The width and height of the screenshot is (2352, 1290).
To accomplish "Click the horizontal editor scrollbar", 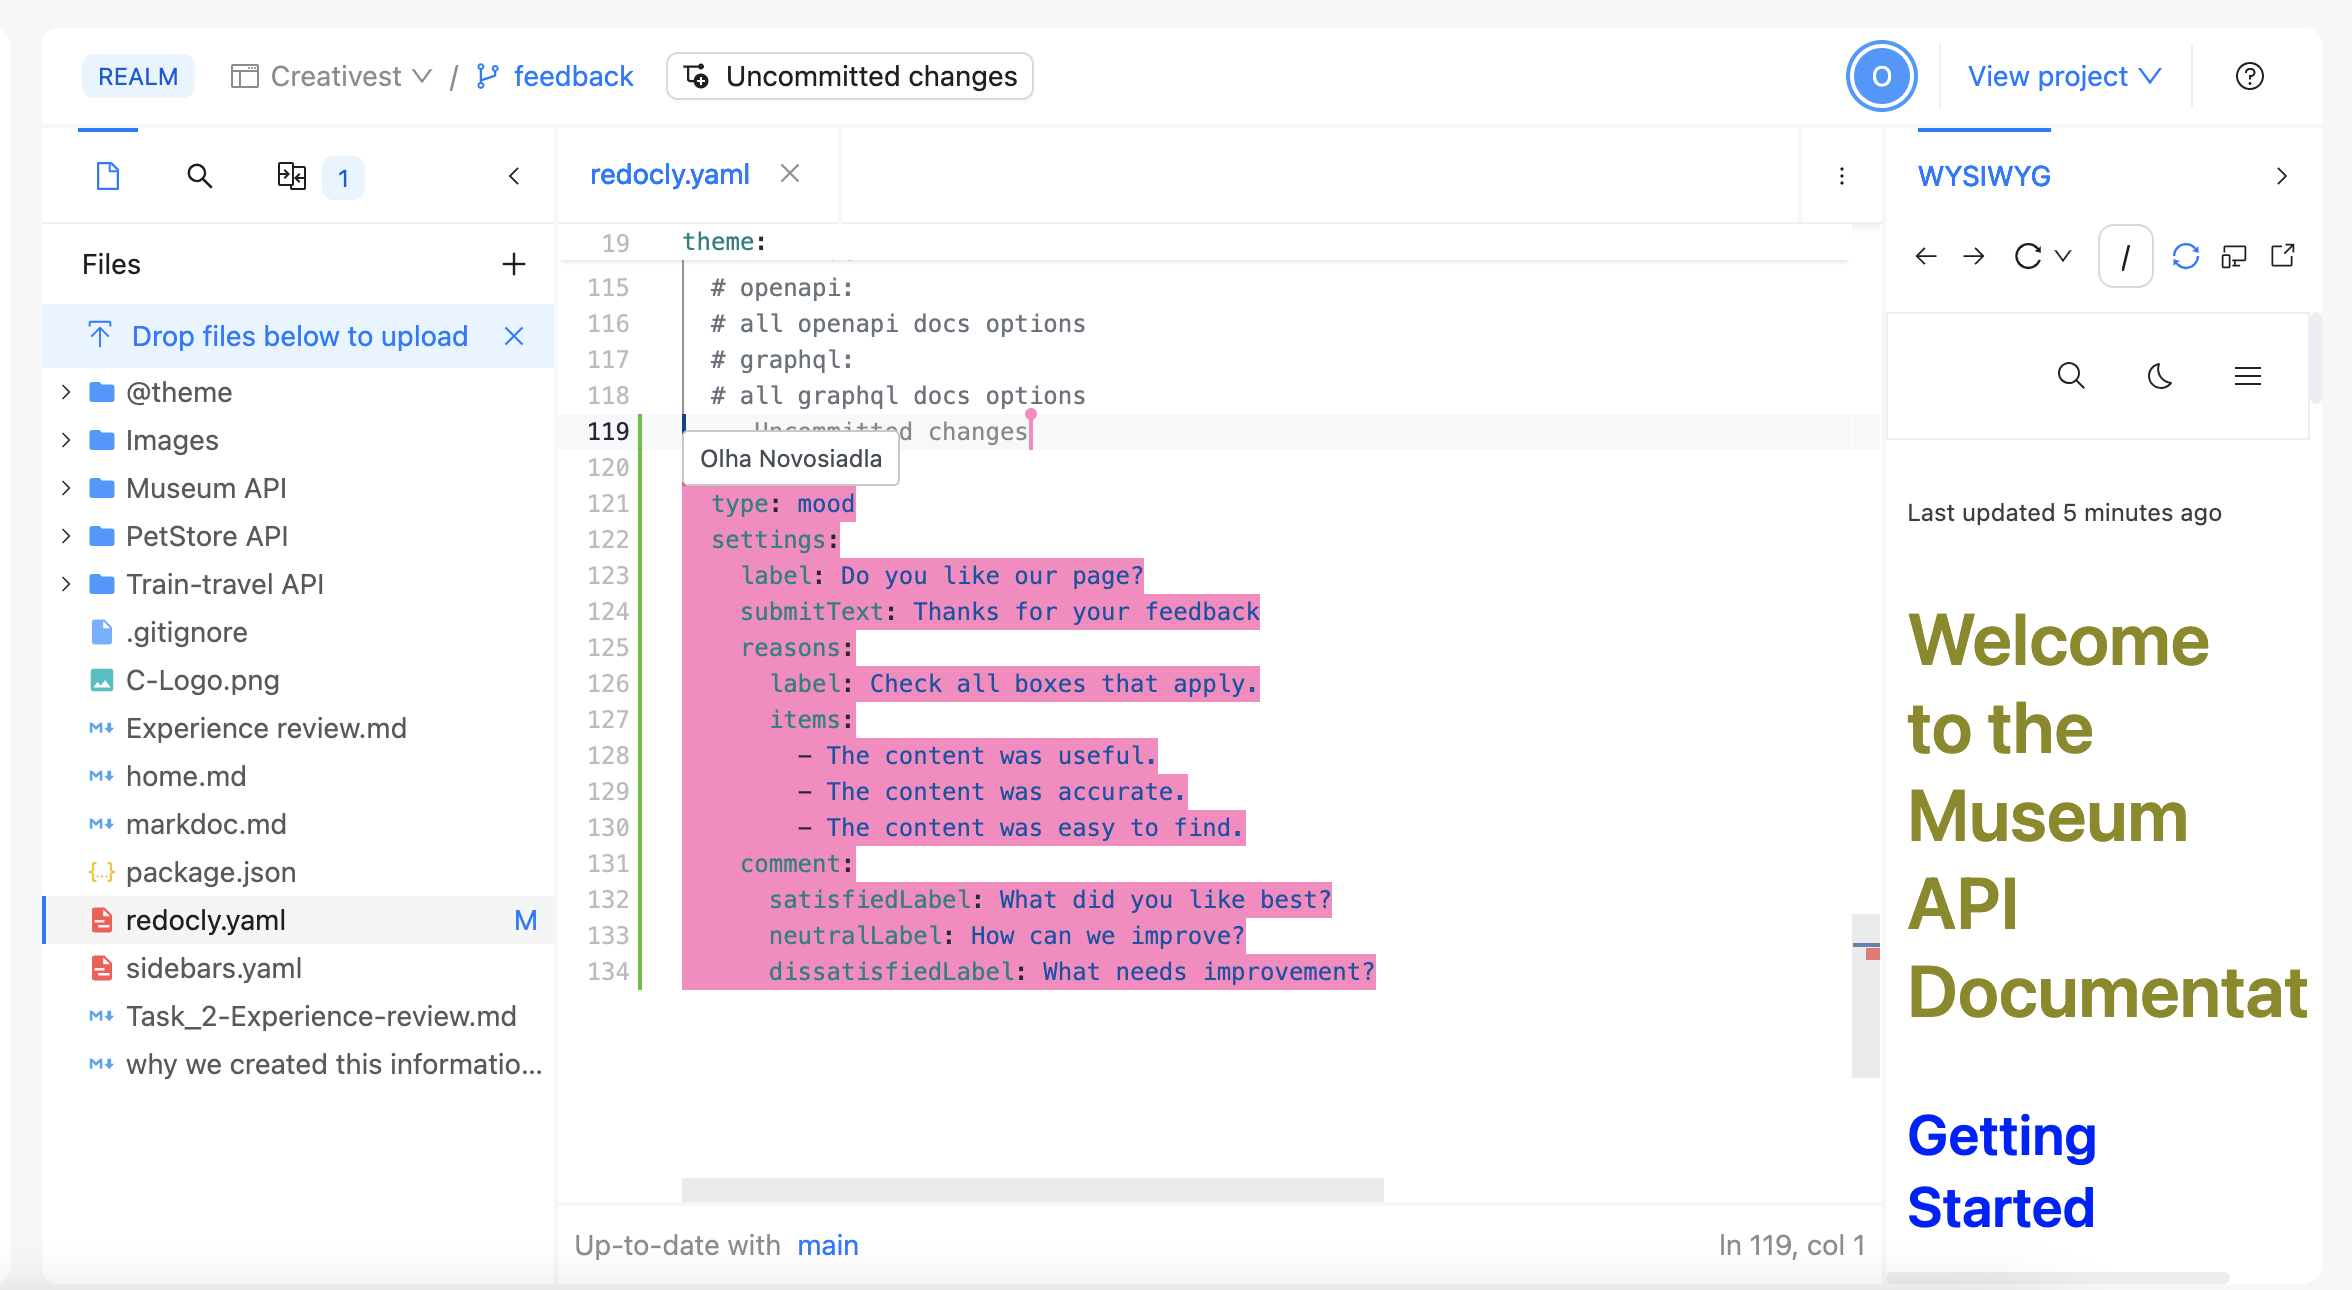I will 1032,1189.
